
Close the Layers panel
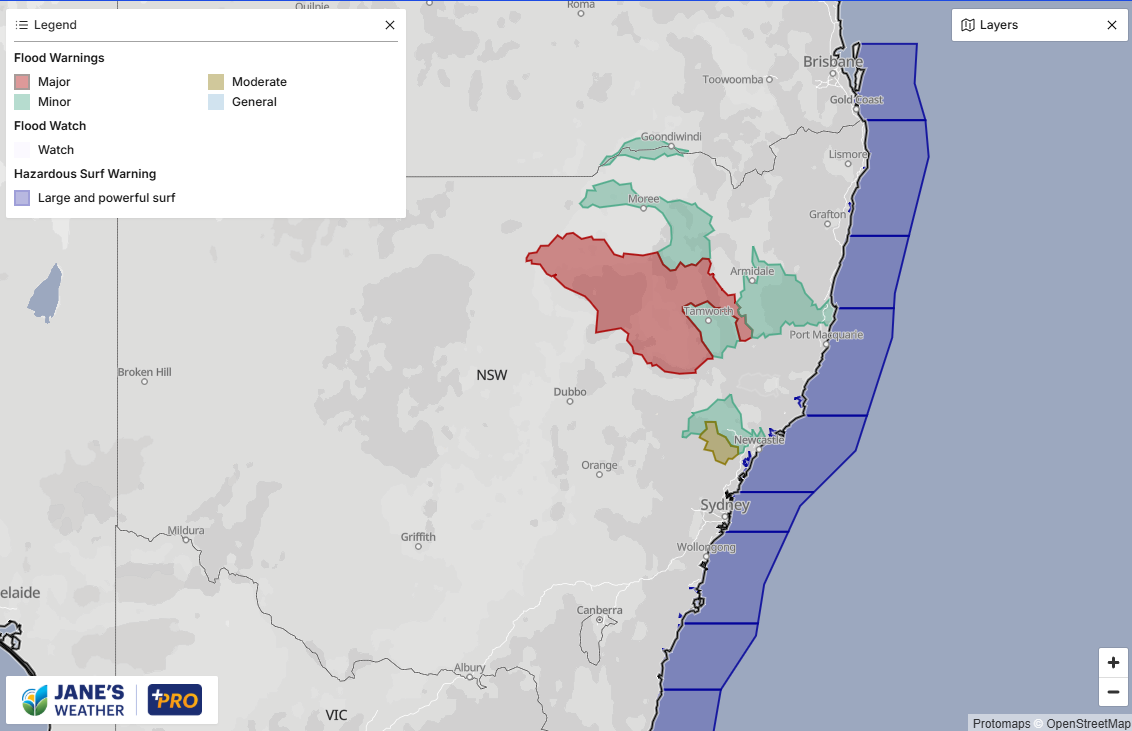pos(1111,25)
